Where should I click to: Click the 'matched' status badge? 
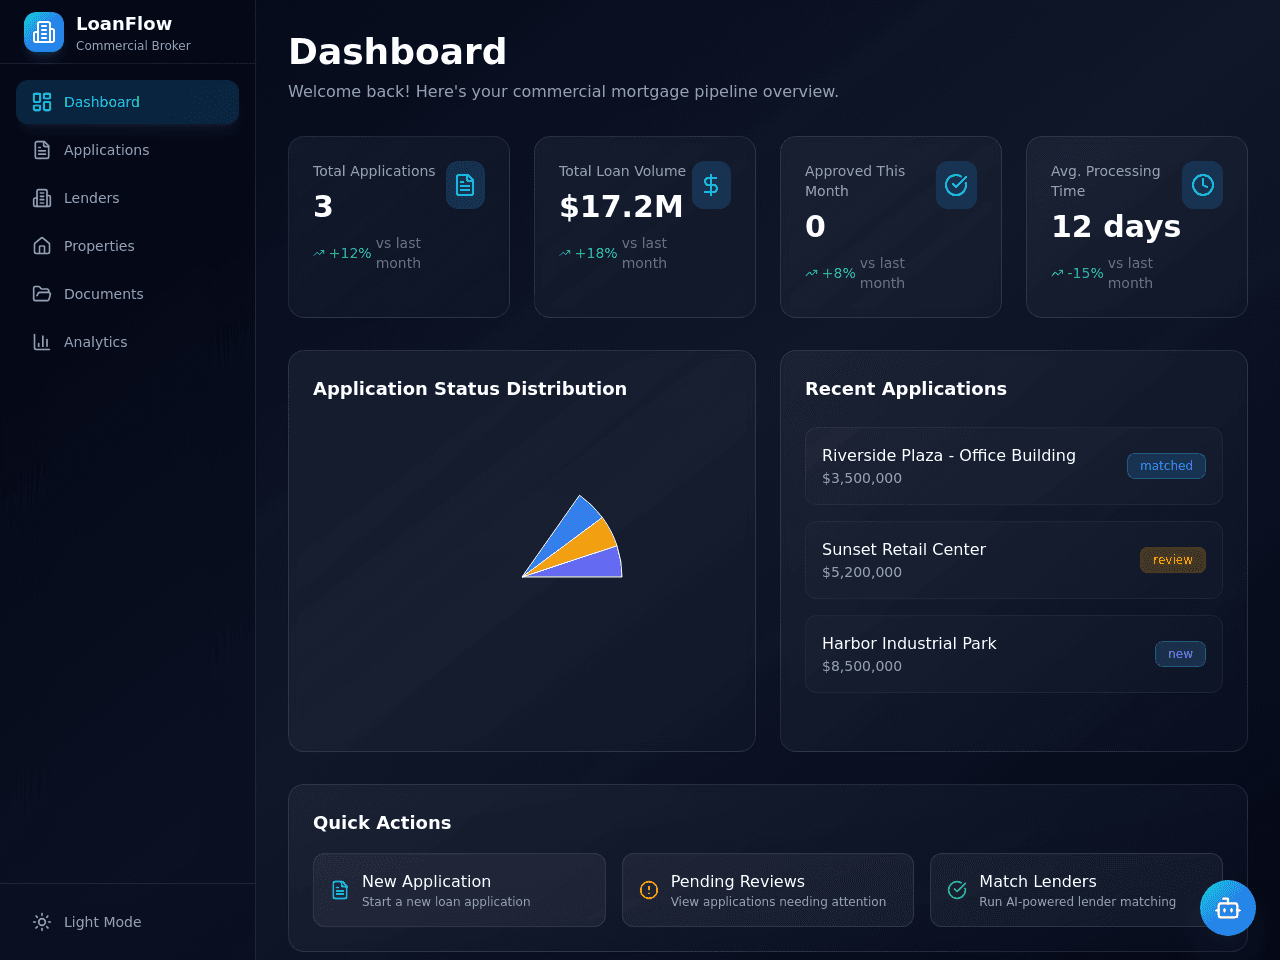click(x=1166, y=466)
